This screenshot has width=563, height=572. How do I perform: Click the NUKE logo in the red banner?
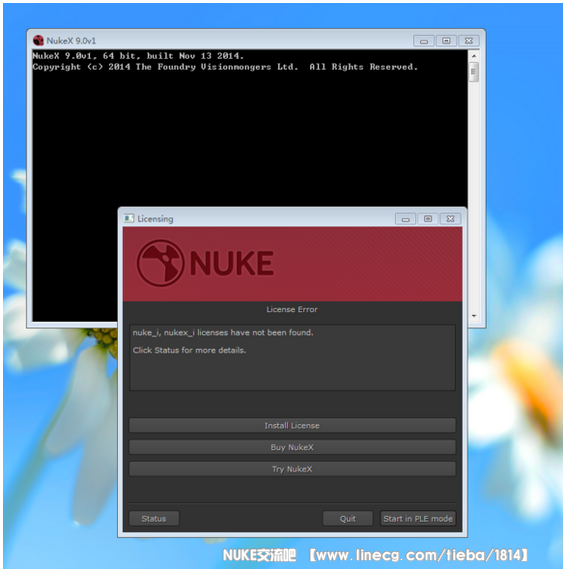point(205,263)
